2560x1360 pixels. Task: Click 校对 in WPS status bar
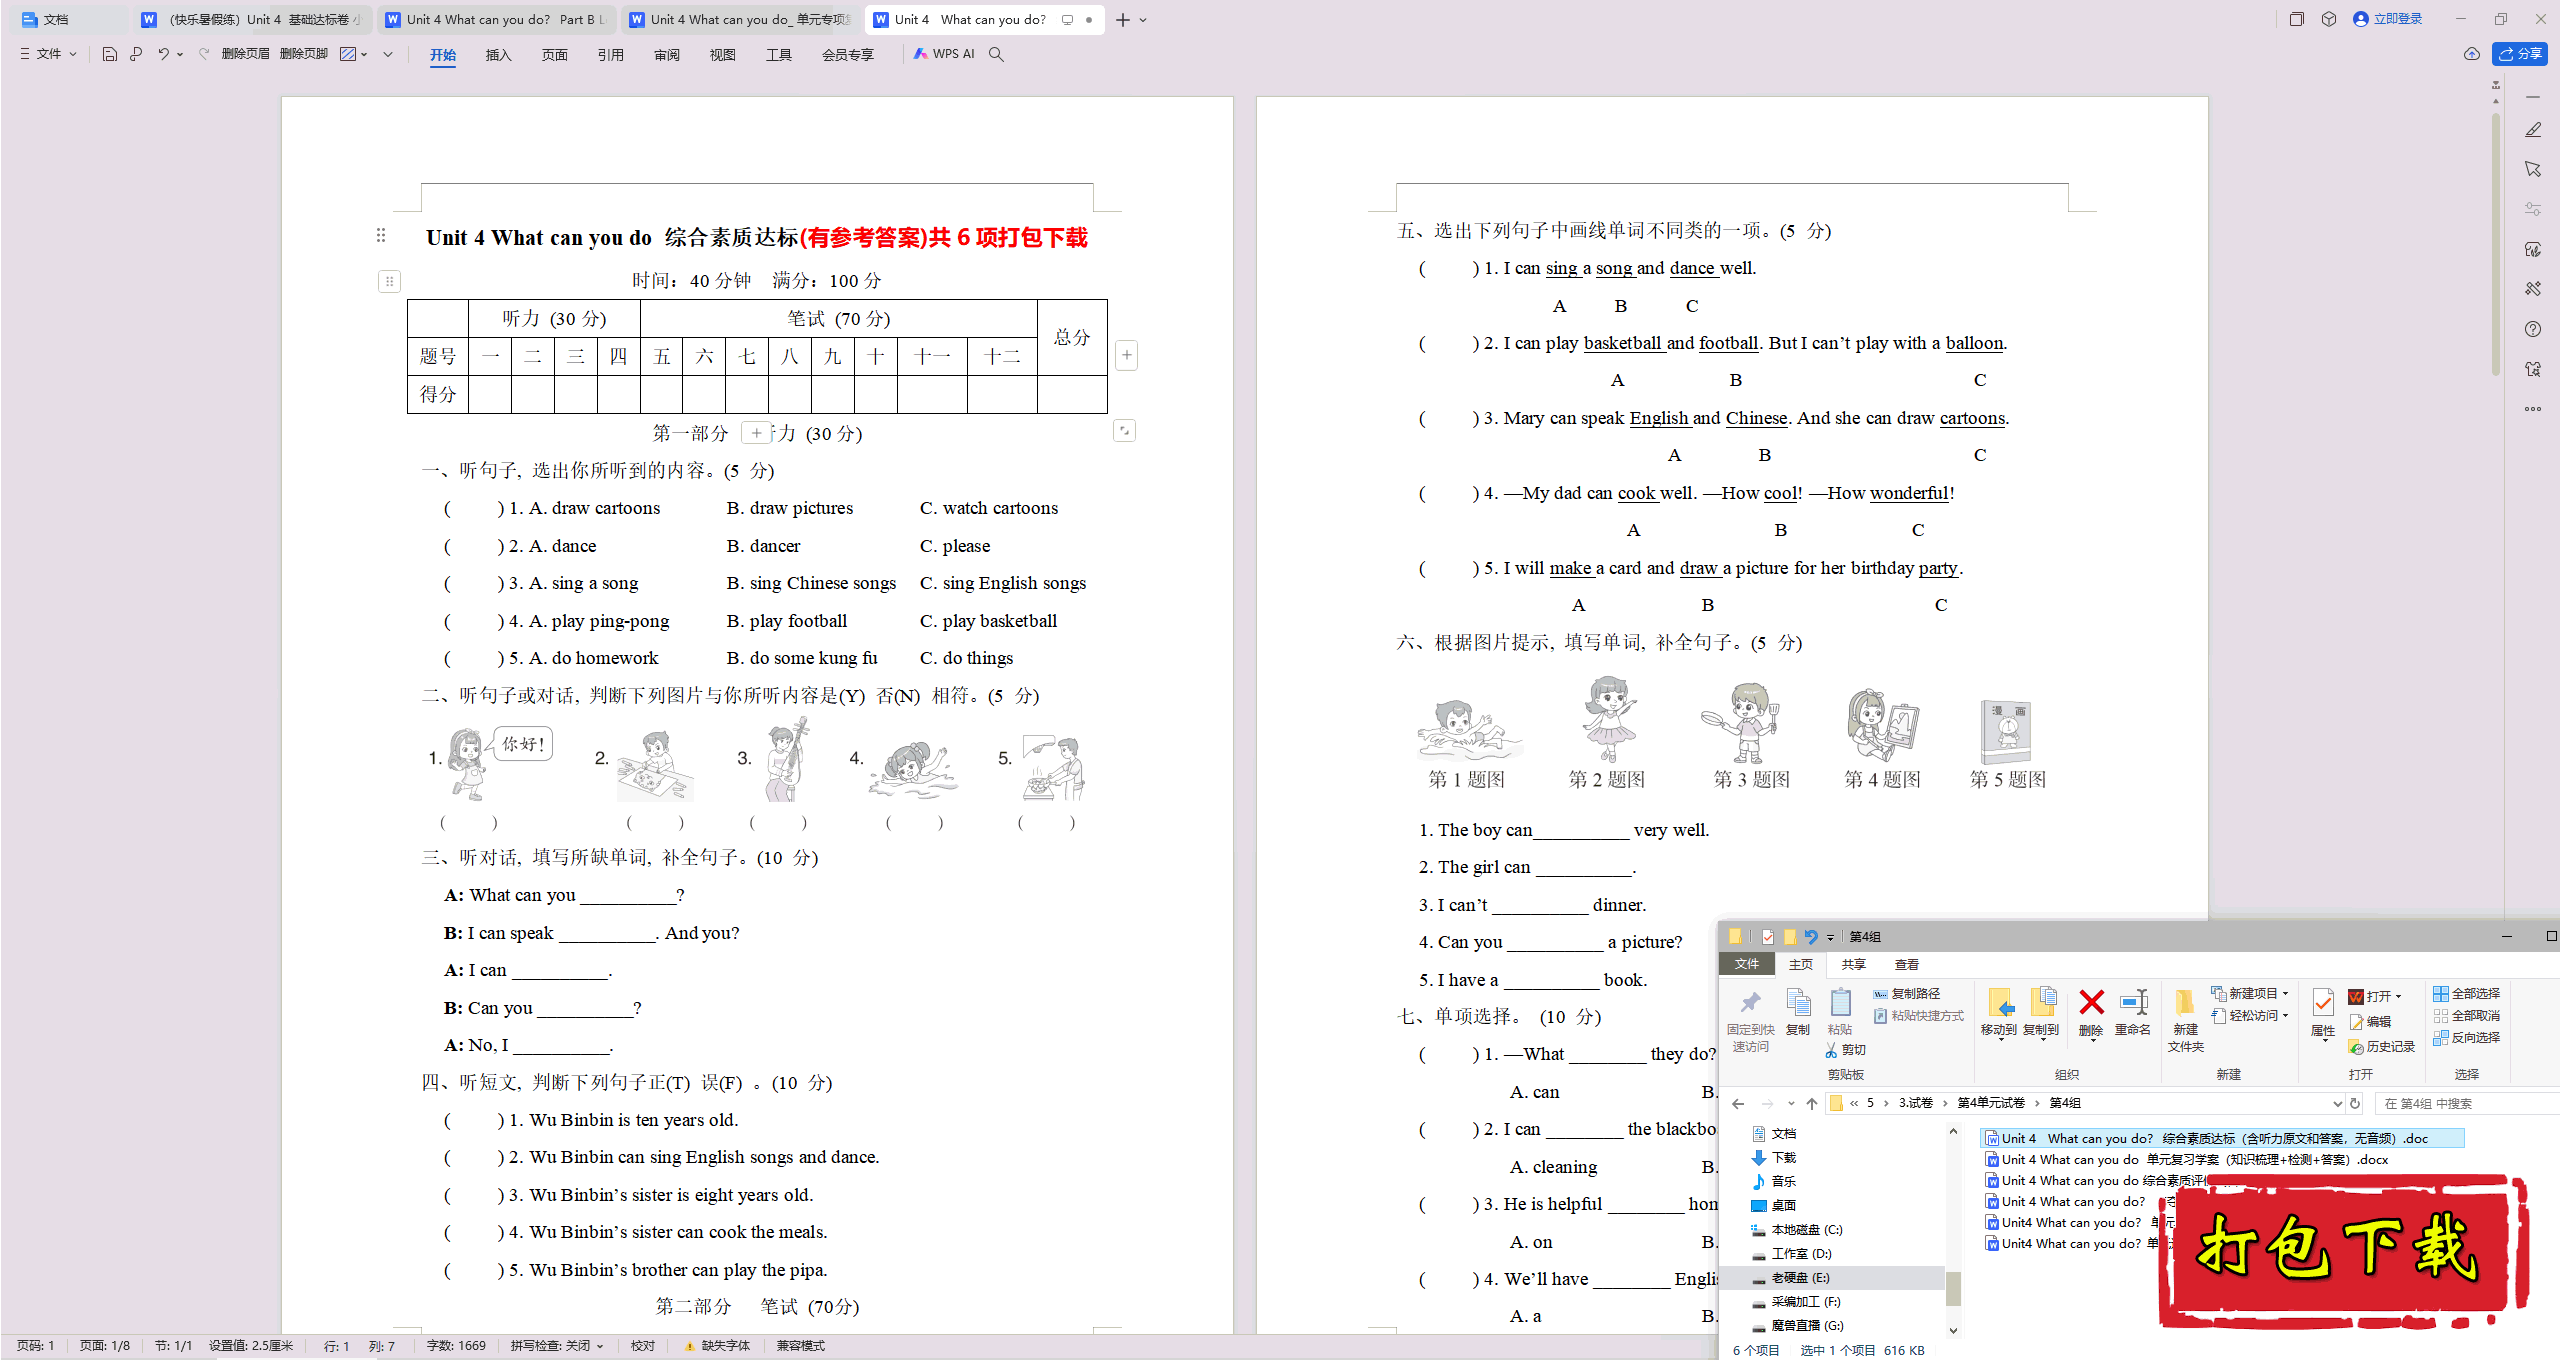click(642, 1346)
